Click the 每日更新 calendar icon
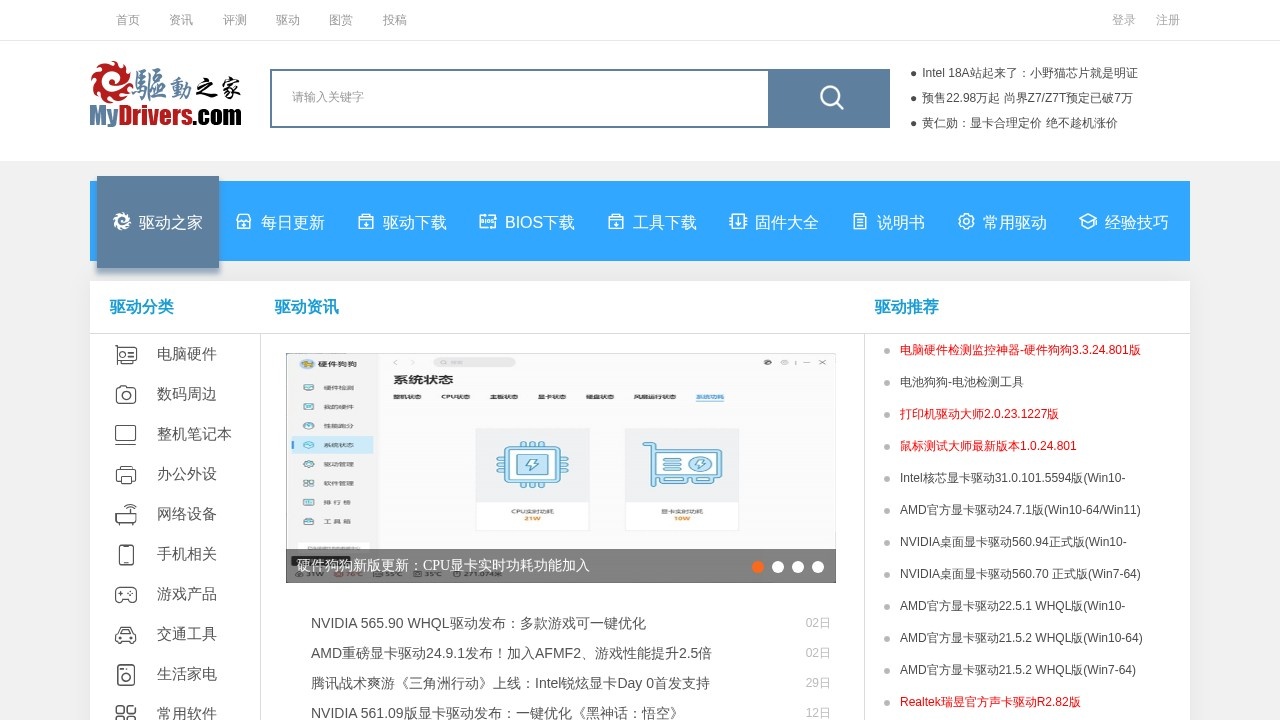This screenshot has height=720, width=1280. click(243, 221)
